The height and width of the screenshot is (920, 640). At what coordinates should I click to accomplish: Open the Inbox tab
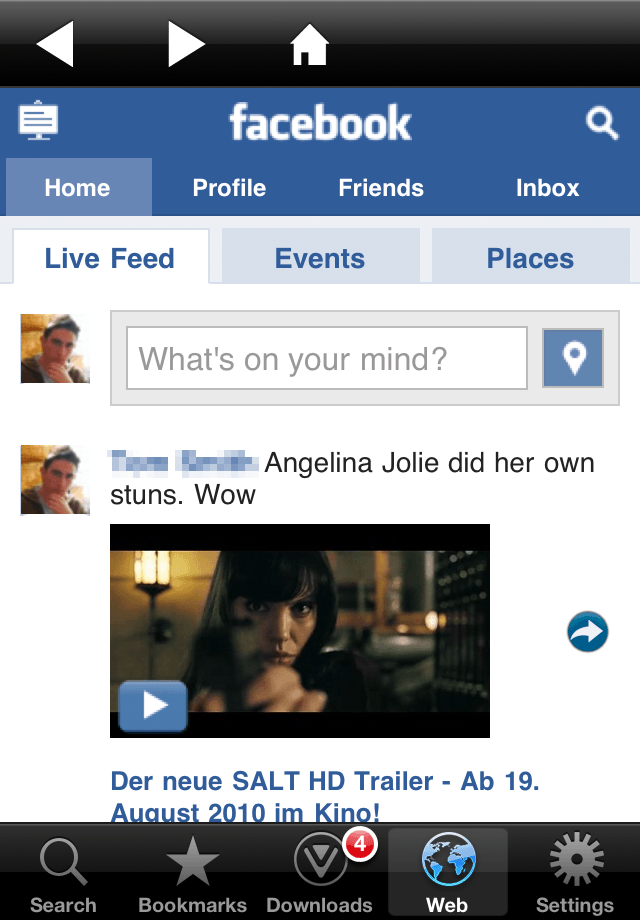pyautogui.click(x=547, y=188)
